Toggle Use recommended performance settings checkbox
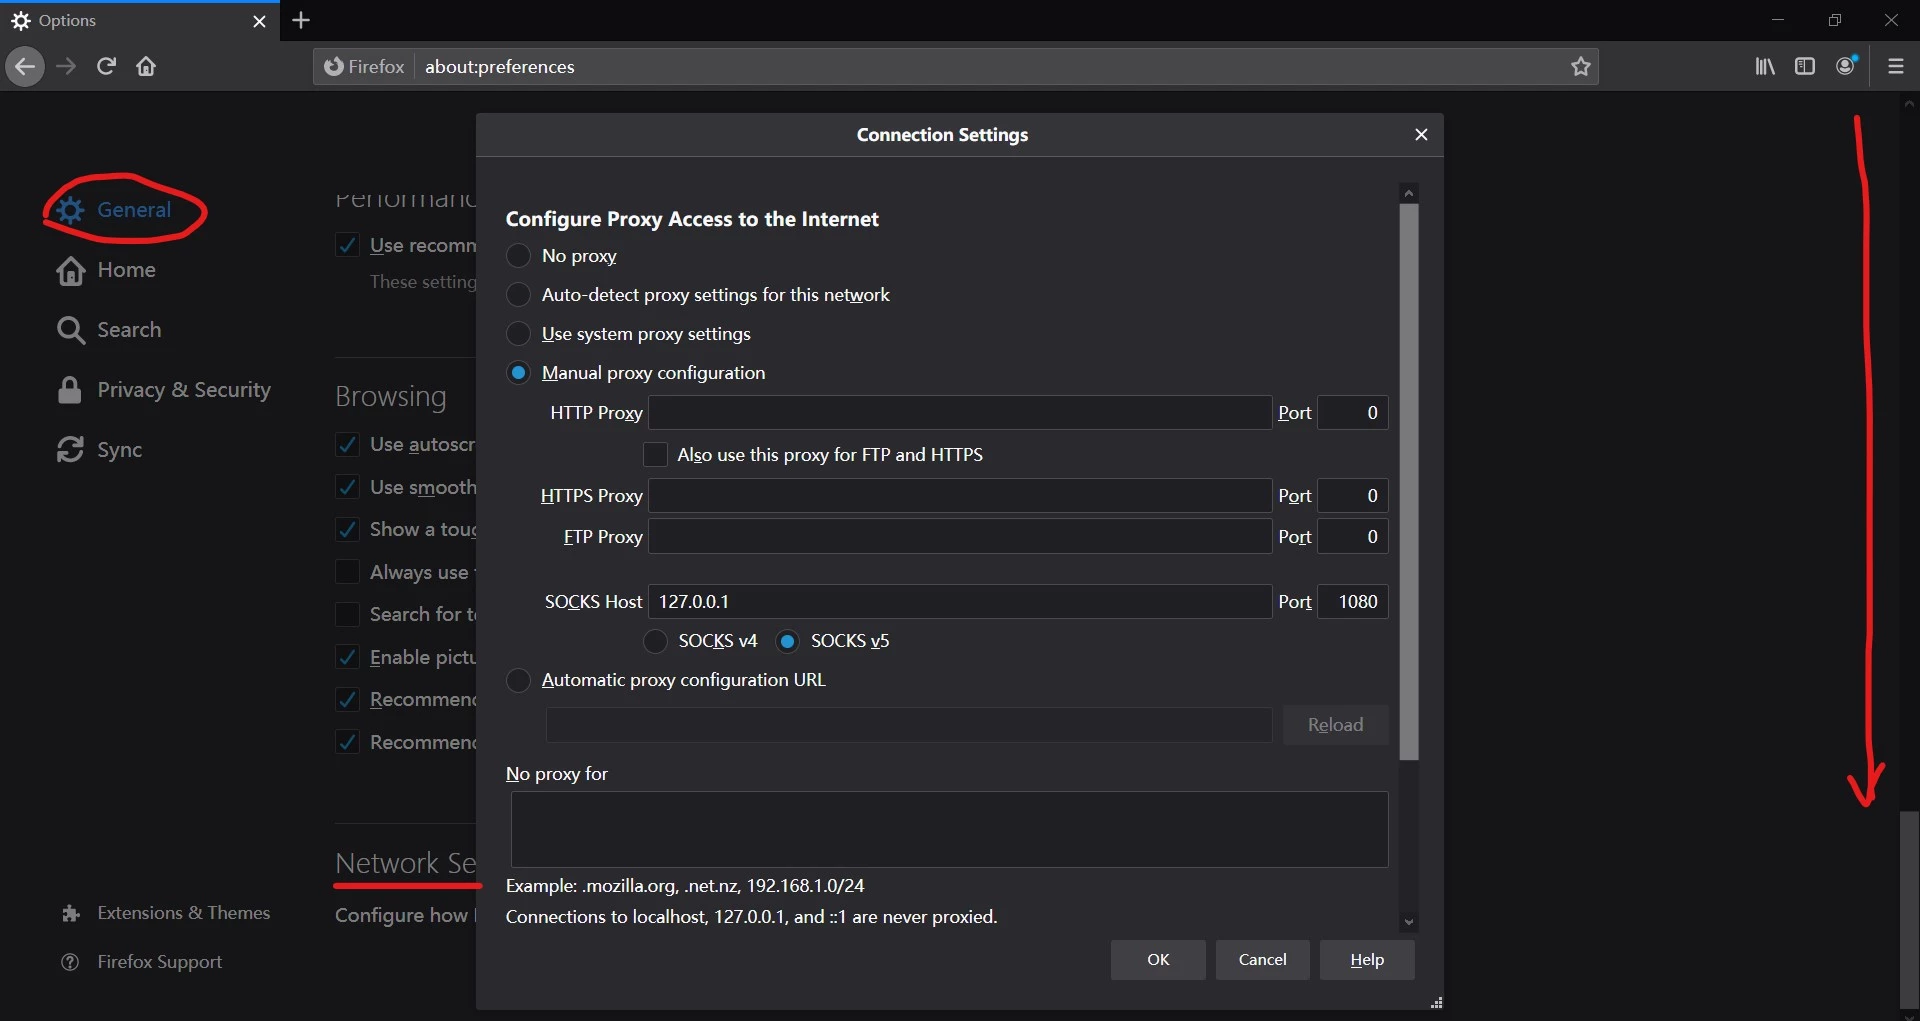The image size is (1920, 1021). 347,245
